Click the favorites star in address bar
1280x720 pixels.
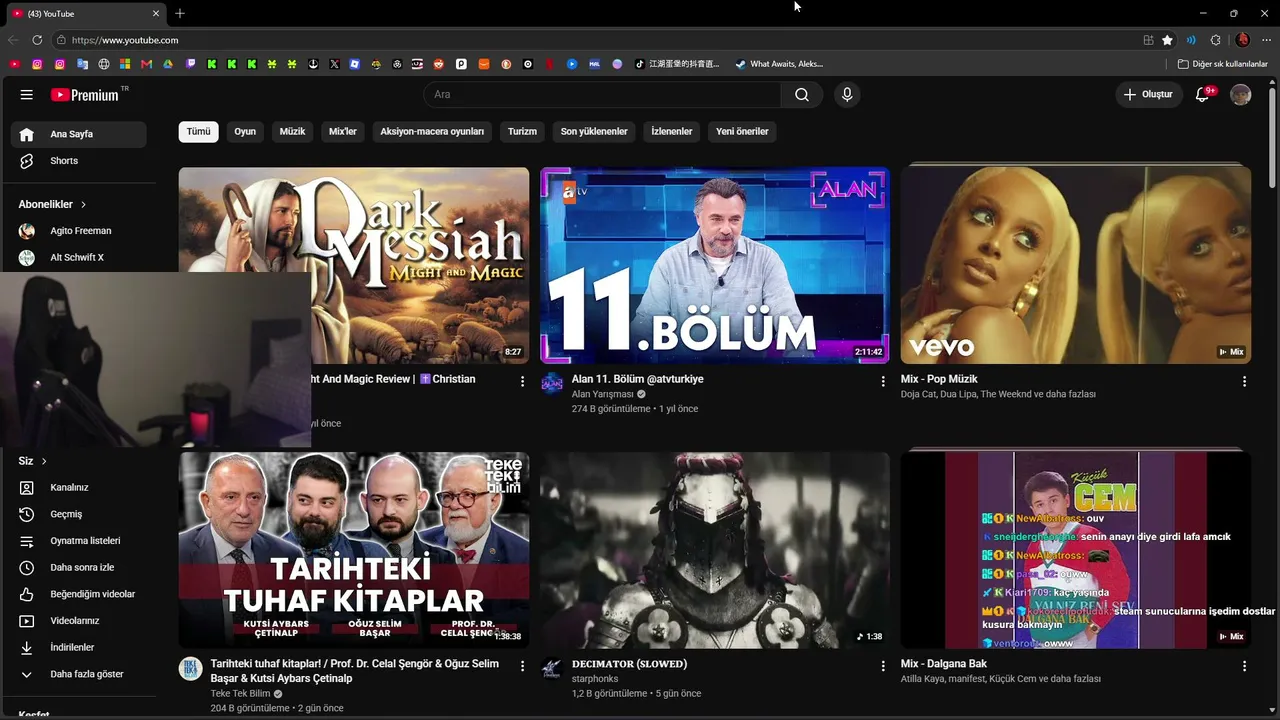1167,40
